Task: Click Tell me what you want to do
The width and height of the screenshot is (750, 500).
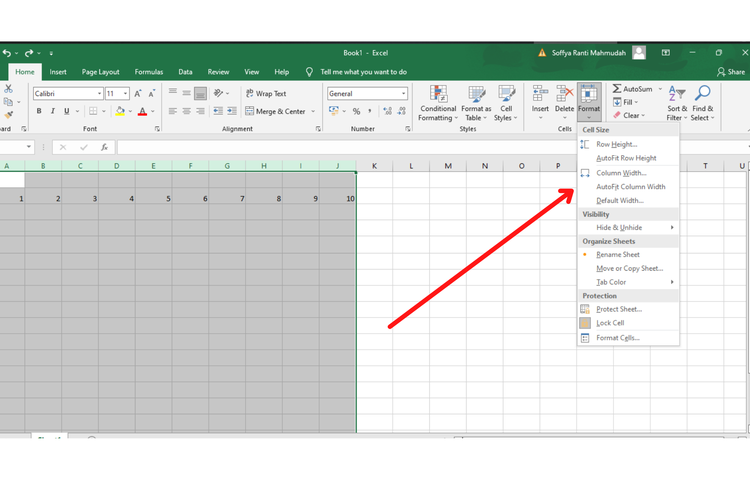Action: click(364, 72)
